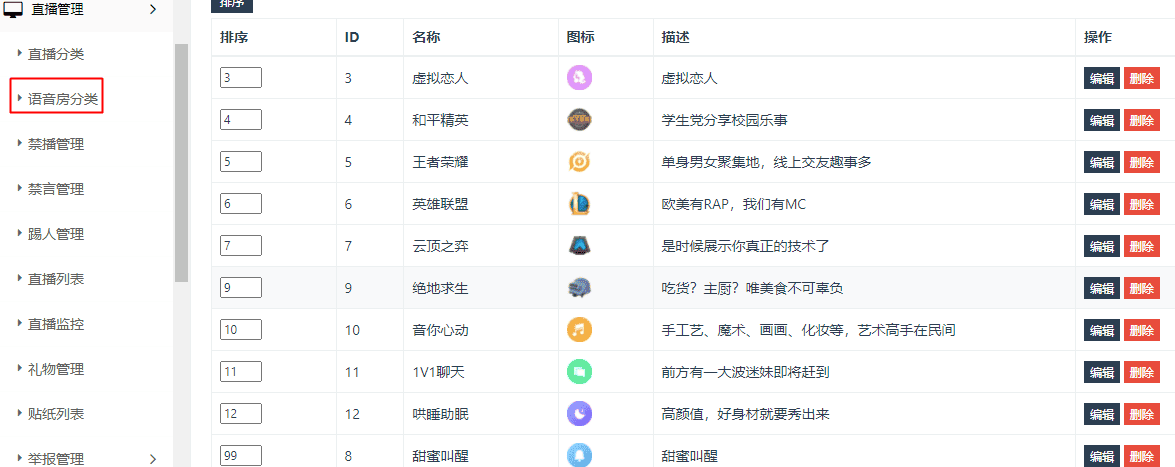The width and height of the screenshot is (1175, 467).
Task: Delete the 英雄联盟 row
Action: point(1140,205)
